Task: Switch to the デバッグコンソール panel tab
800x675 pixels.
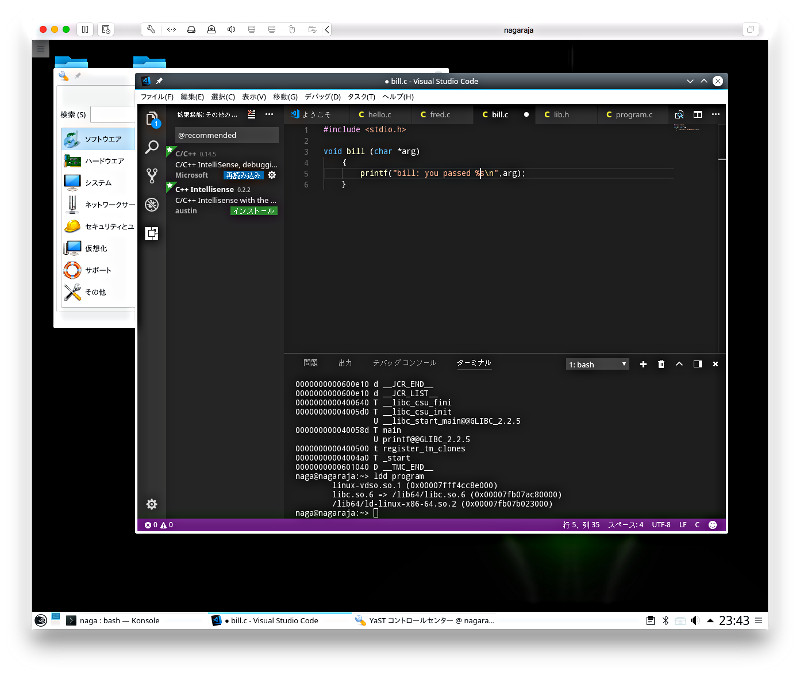Action: 404,363
